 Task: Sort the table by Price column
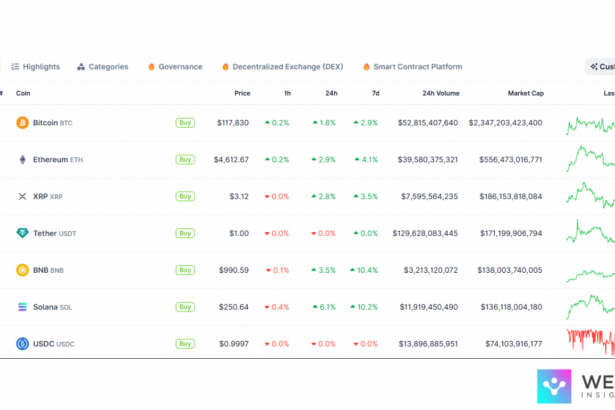242,94
